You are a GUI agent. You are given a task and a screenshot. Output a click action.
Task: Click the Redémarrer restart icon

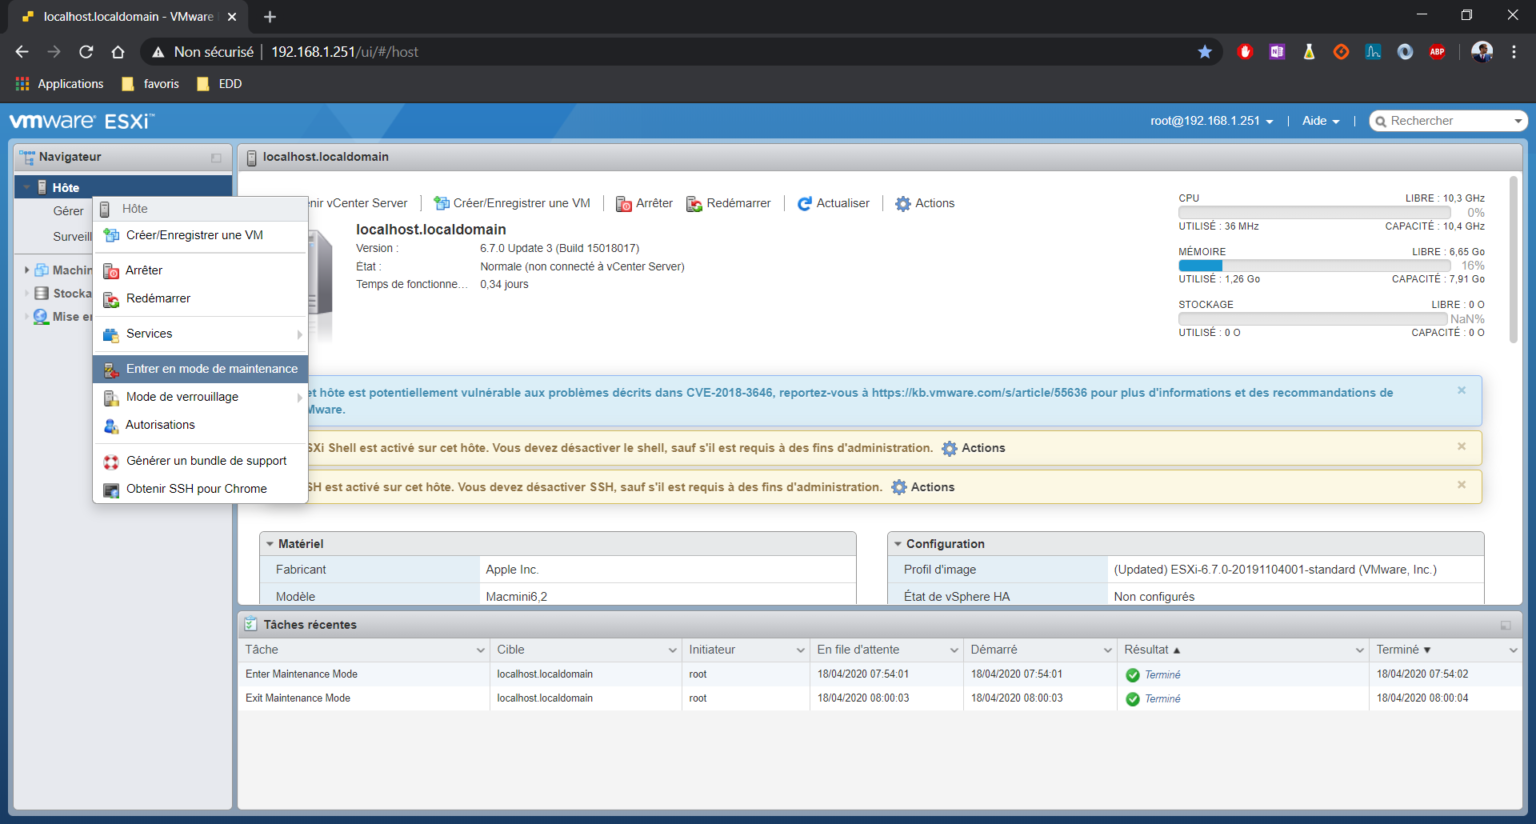pyautogui.click(x=694, y=203)
